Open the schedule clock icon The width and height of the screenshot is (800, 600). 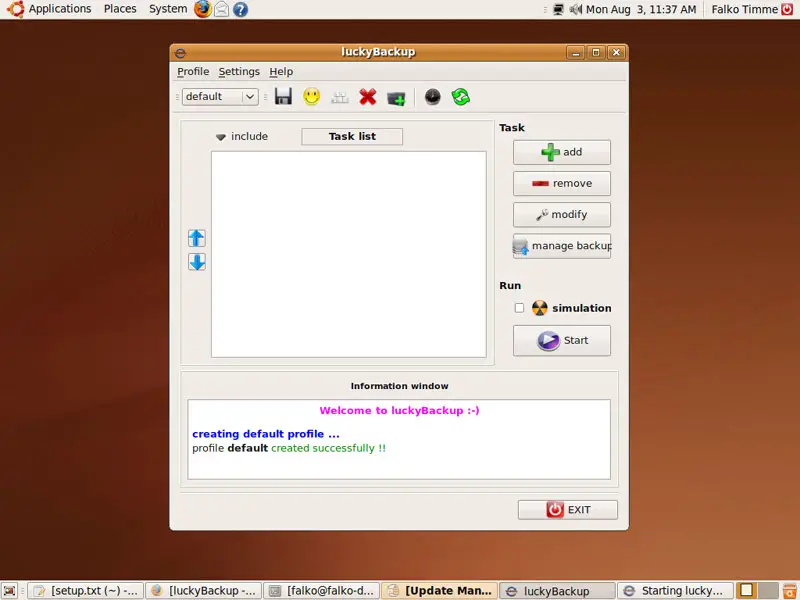point(432,96)
